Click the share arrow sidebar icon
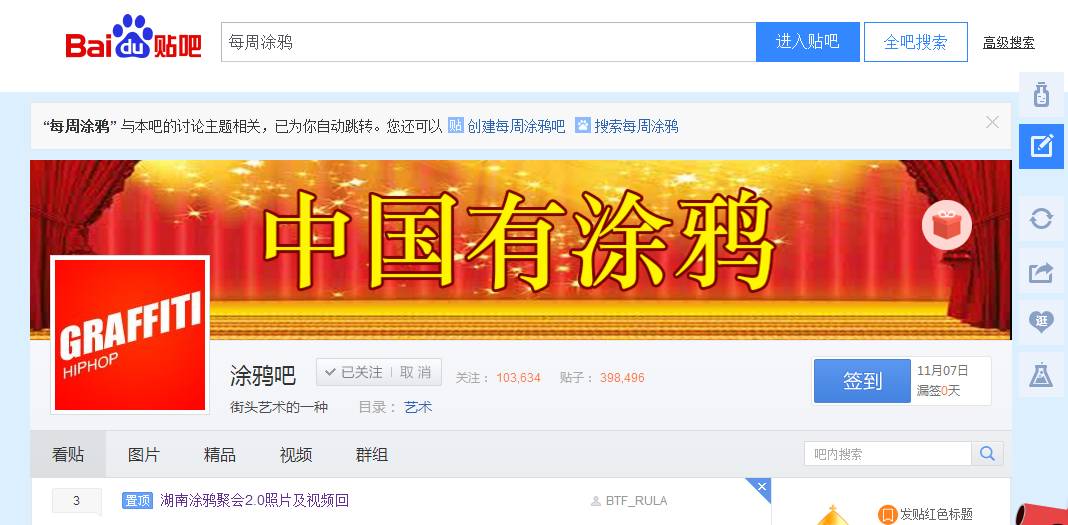Viewport: 1068px width, 525px height. click(x=1041, y=272)
